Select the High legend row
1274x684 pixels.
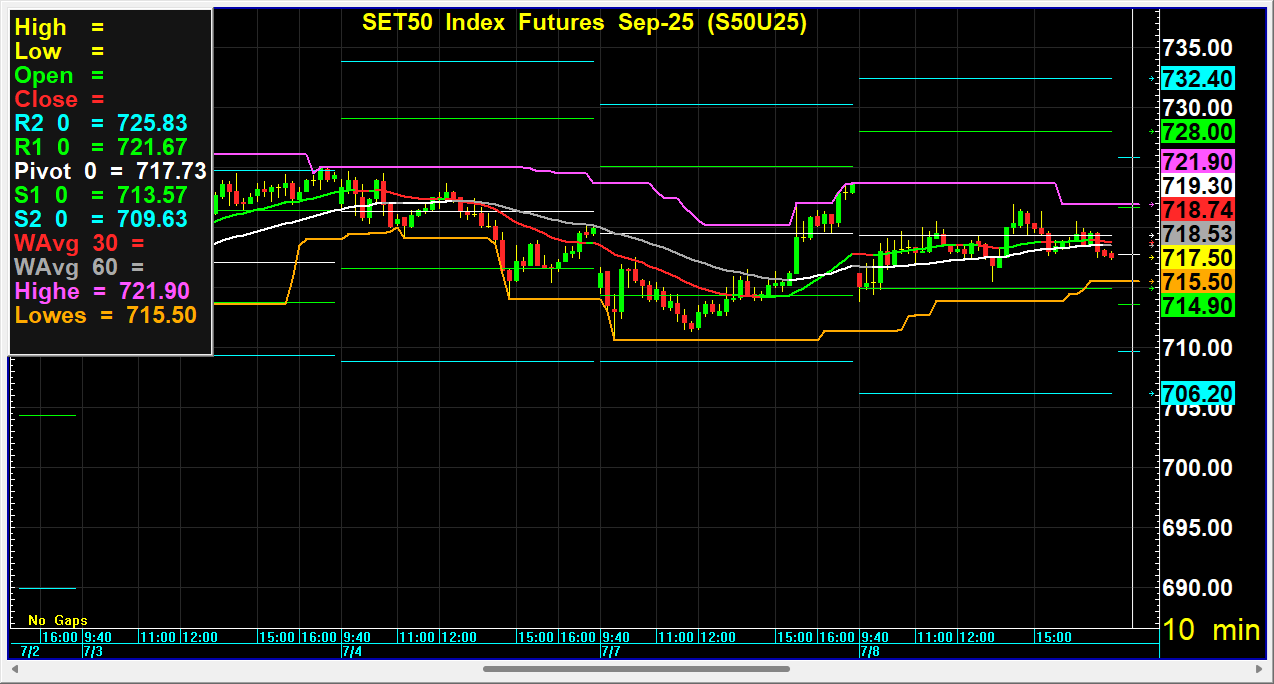click(59, 27)
